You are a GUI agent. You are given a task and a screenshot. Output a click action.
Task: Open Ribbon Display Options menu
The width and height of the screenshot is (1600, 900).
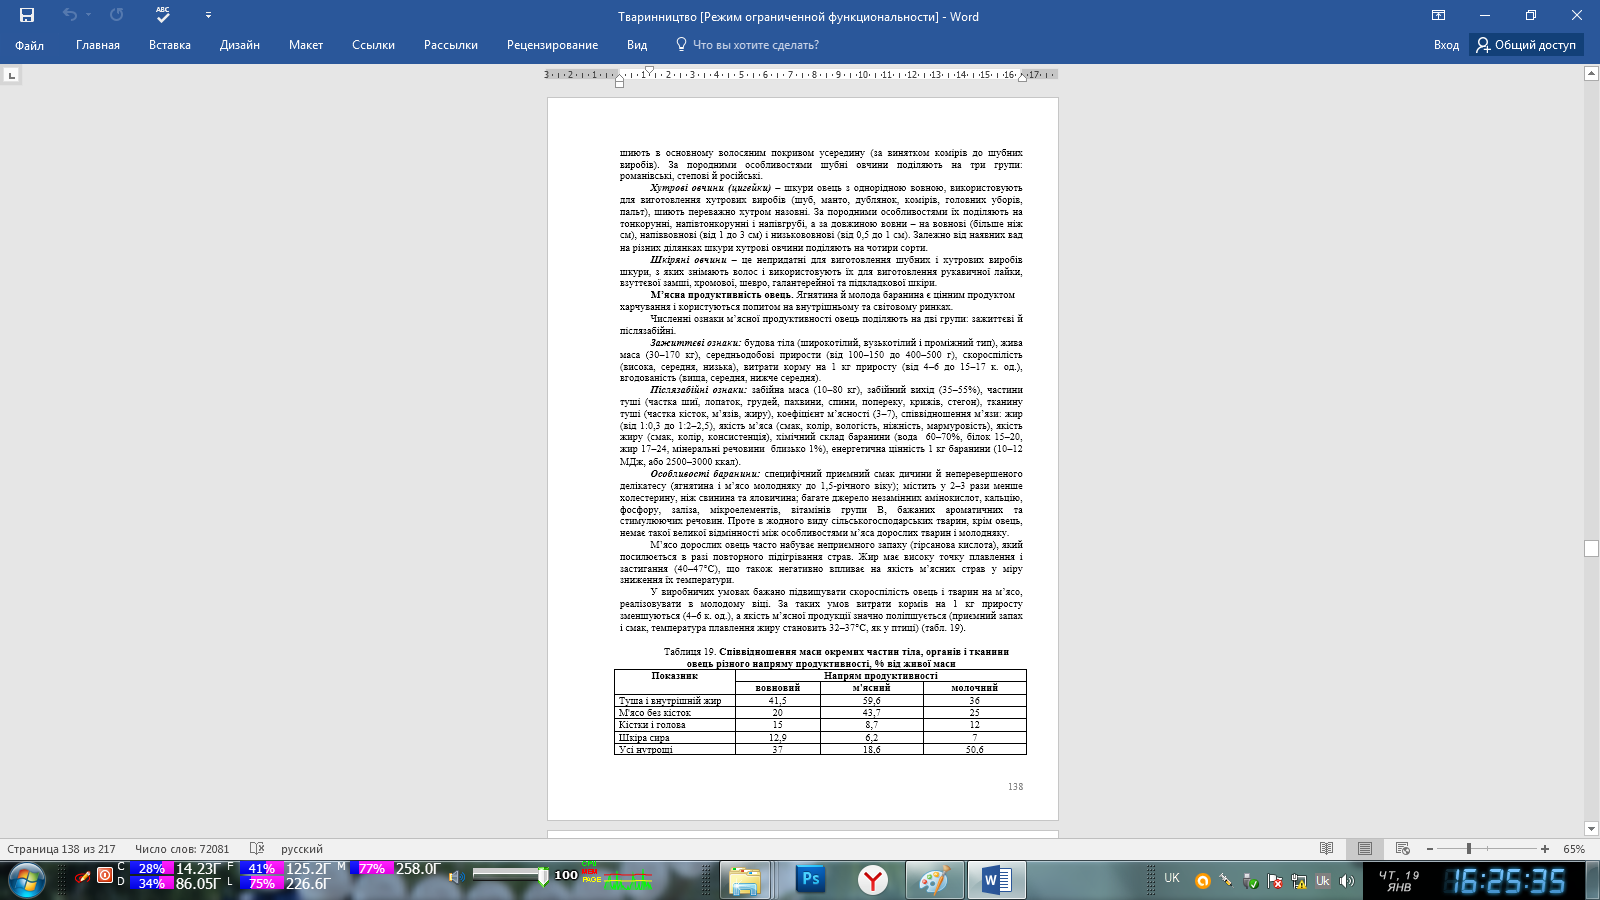[1438, 15]
